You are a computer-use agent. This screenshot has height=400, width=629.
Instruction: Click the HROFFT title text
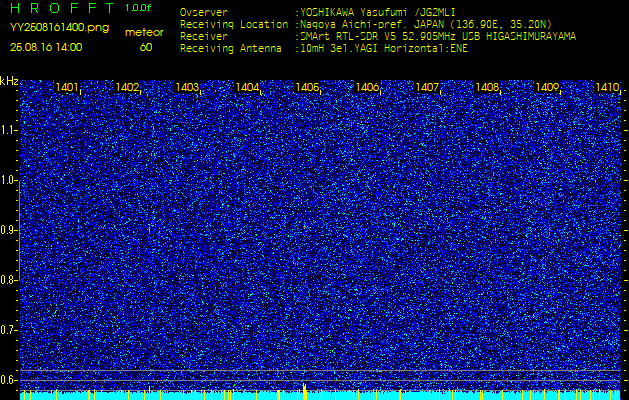(x=63, y=8)
